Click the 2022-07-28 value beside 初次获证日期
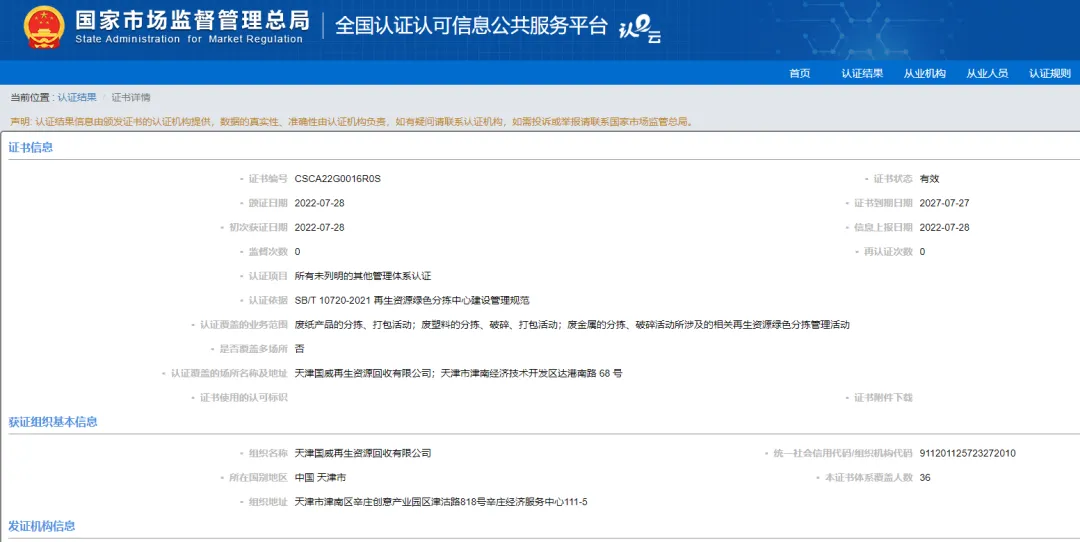This screenshot has width=1080, height=542. tap(319, 227)
